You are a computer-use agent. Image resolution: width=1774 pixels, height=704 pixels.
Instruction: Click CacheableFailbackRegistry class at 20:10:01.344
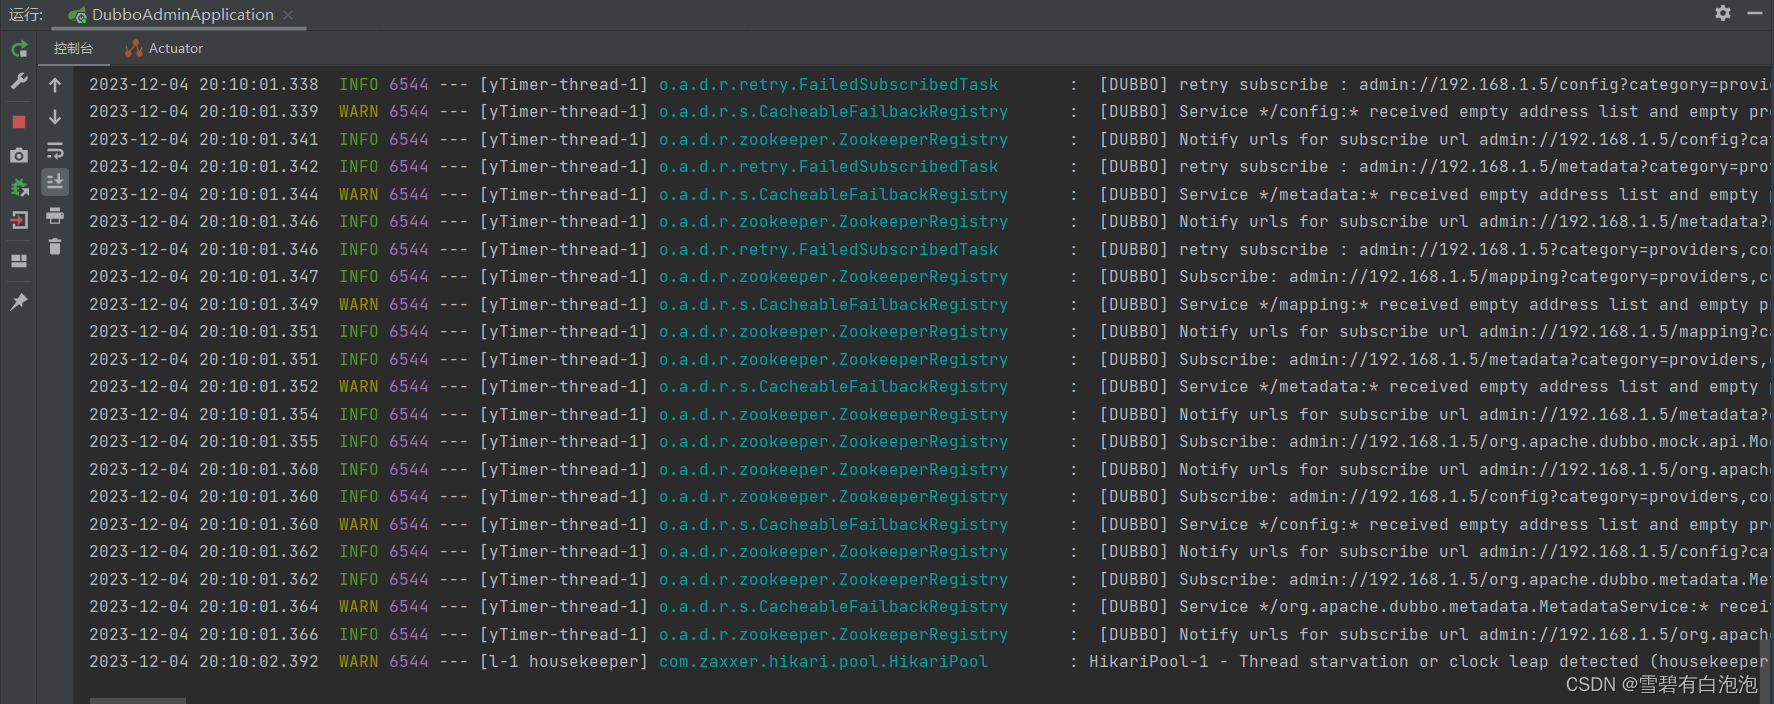pyautogui.click(x=833, y=195)
